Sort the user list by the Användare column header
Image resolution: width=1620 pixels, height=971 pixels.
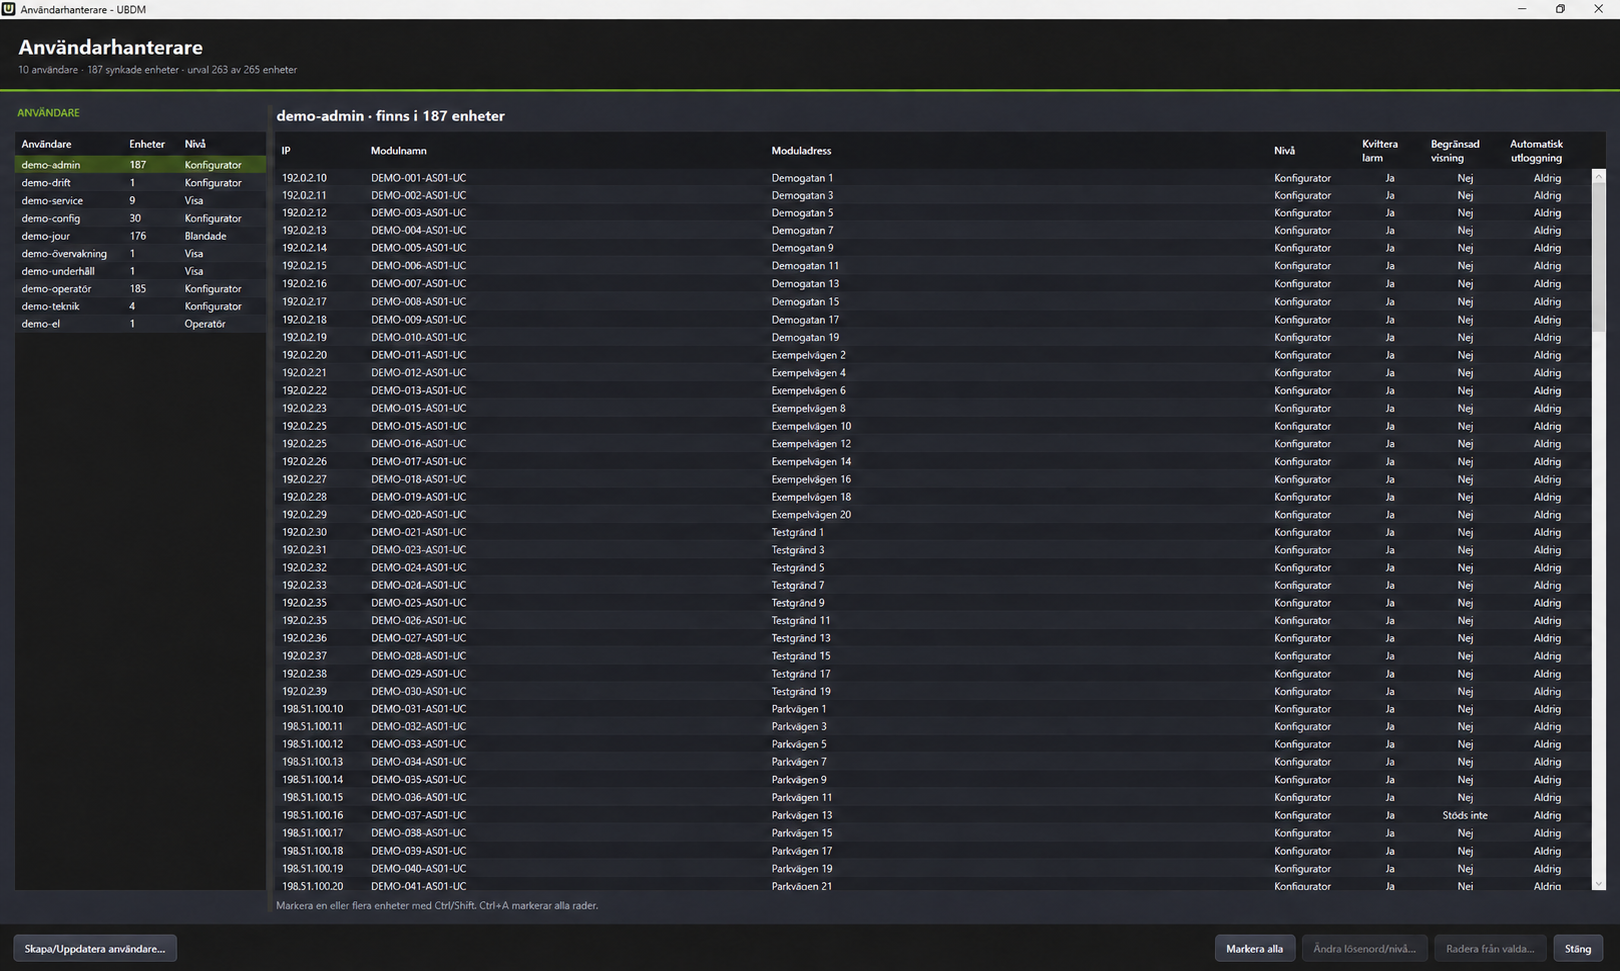coord(46,144)
